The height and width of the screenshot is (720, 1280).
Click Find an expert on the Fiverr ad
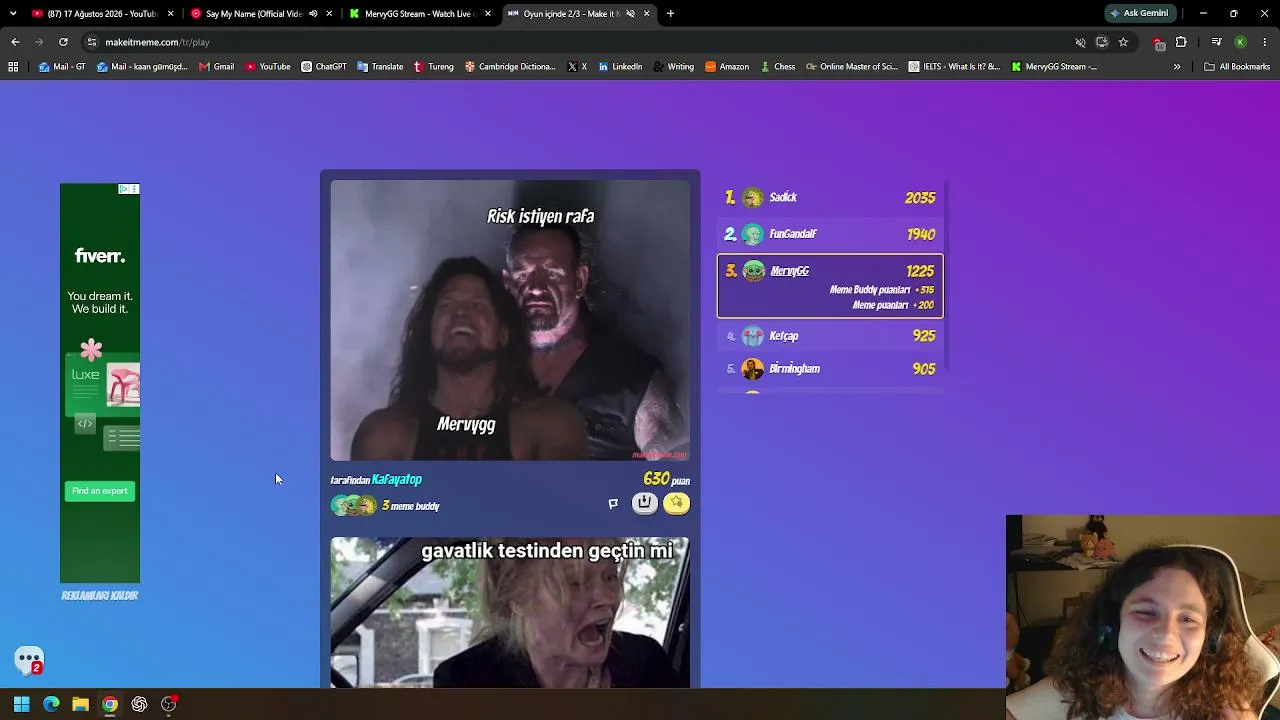point(100,491)
